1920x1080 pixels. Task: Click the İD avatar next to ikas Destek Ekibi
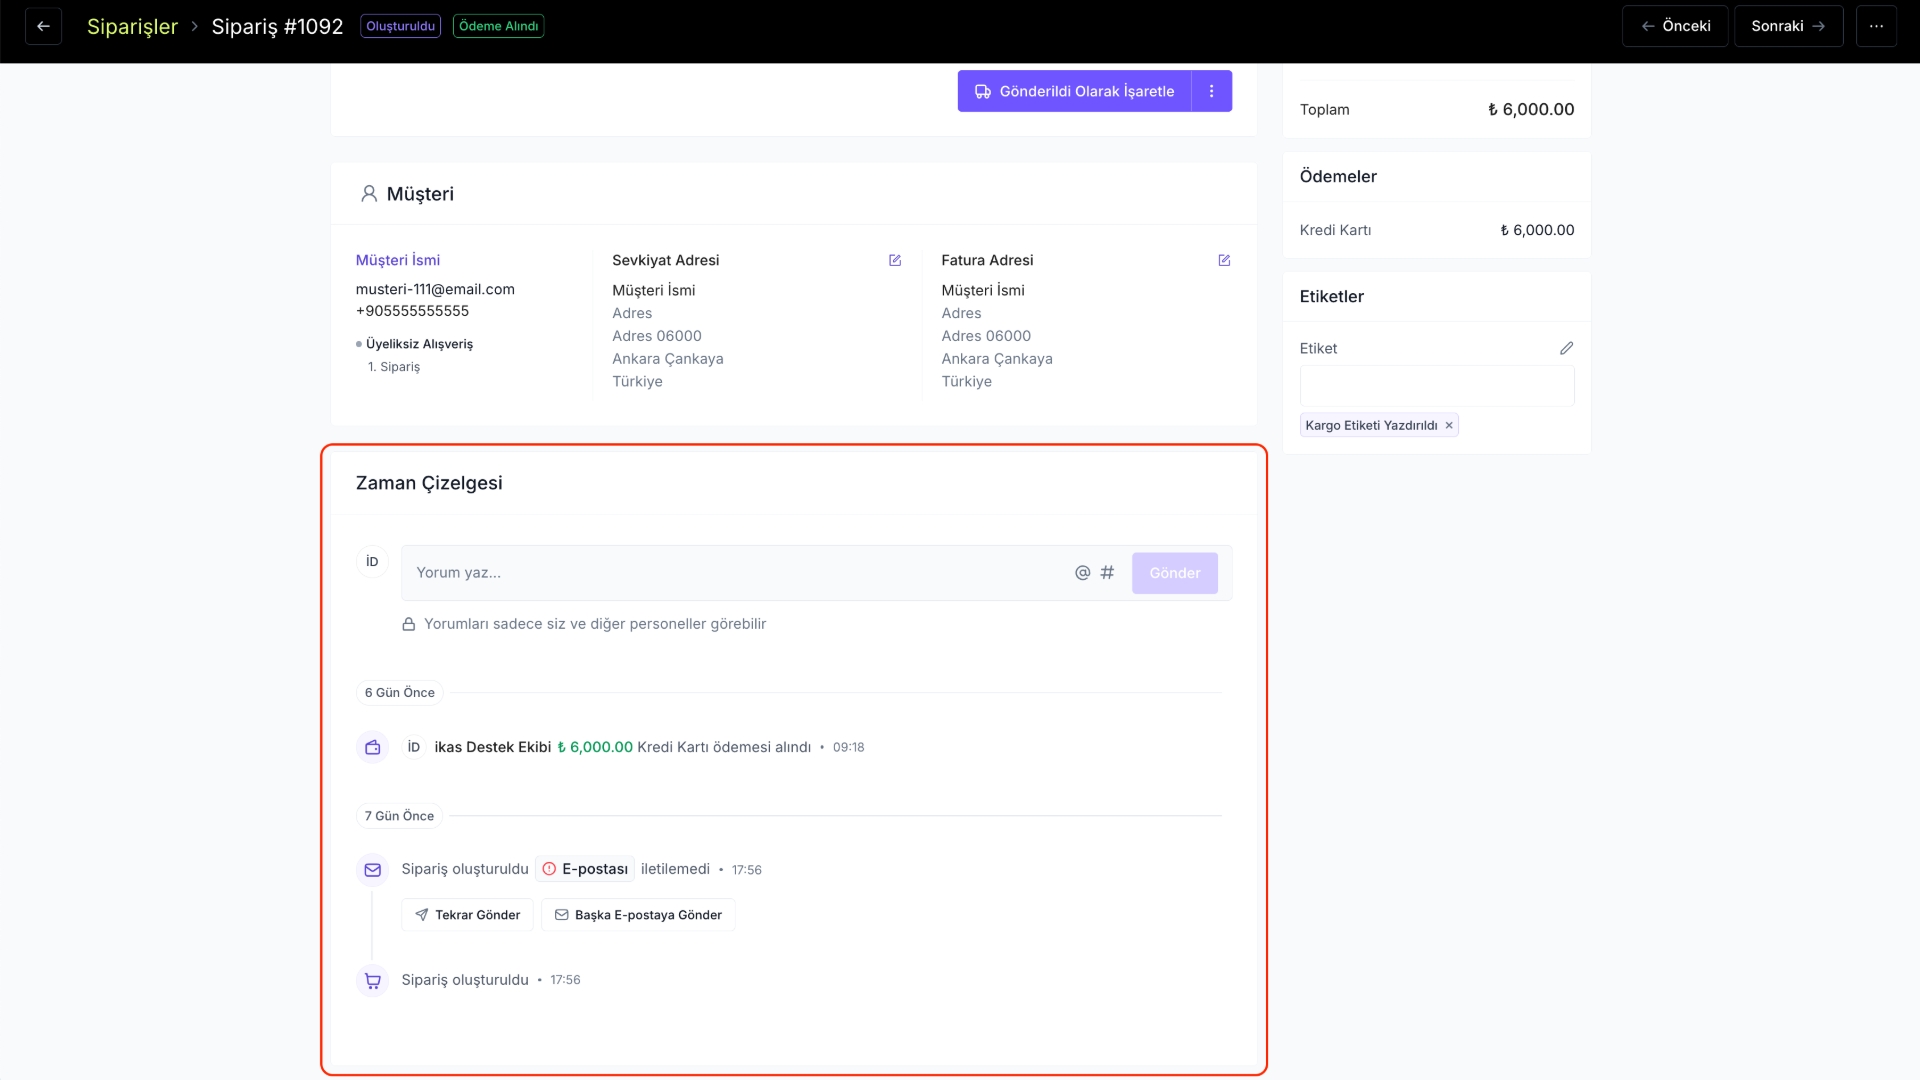tap(414, 747)
